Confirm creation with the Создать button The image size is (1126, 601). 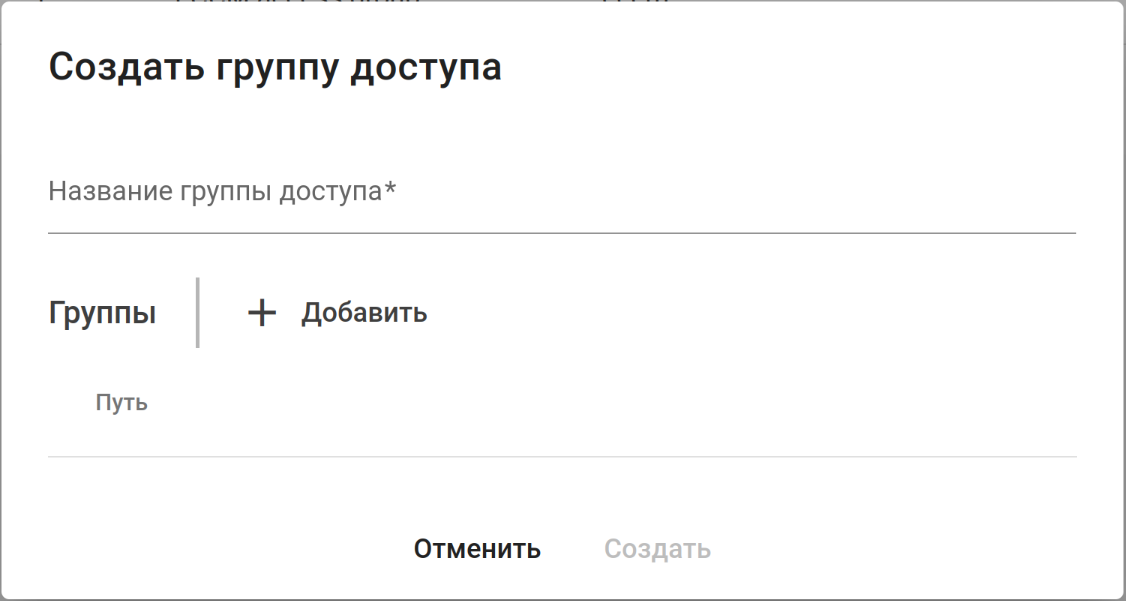[657, 549]
